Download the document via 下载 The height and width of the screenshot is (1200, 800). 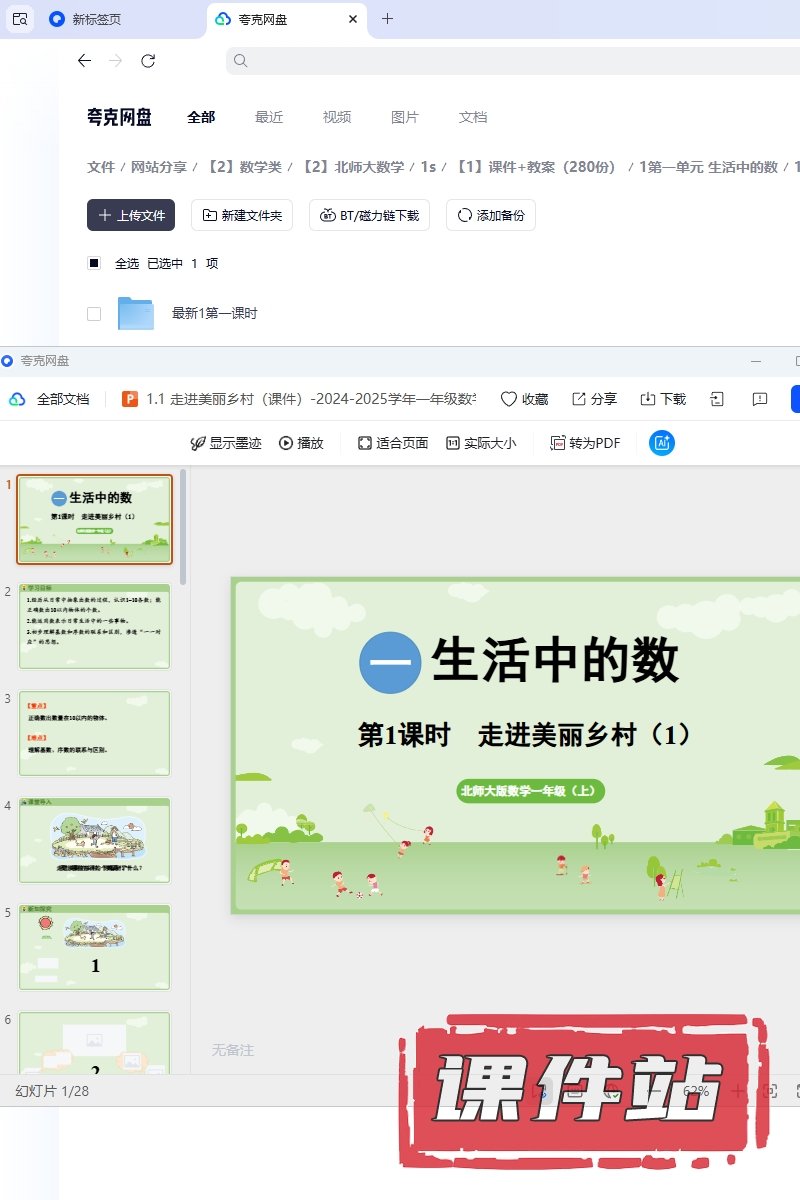[663, 399]
